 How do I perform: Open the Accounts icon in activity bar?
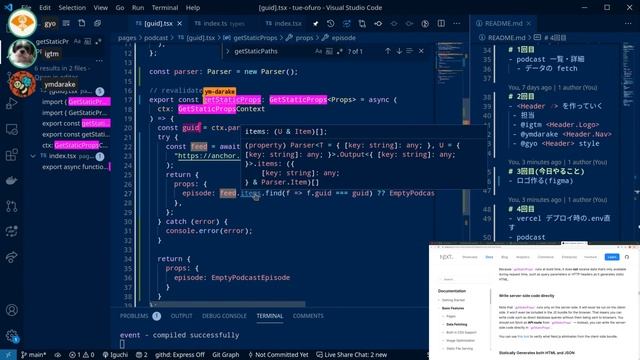click(11, 310)
